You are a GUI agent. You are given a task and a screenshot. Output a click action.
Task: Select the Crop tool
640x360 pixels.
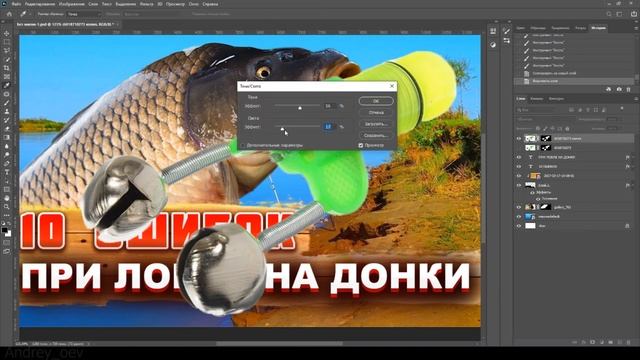pos(7,68)
